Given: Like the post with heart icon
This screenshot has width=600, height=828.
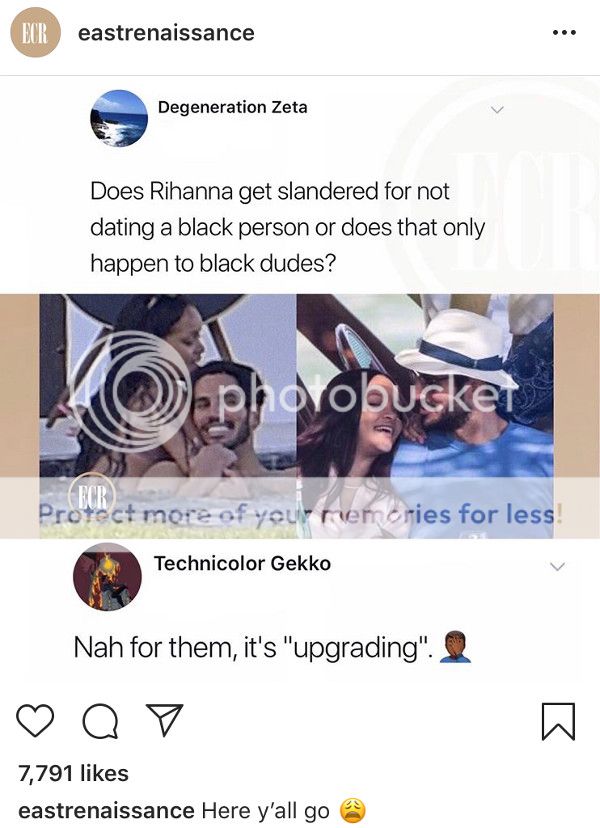Looking at the screenshot, I should [x=35, y=720].
